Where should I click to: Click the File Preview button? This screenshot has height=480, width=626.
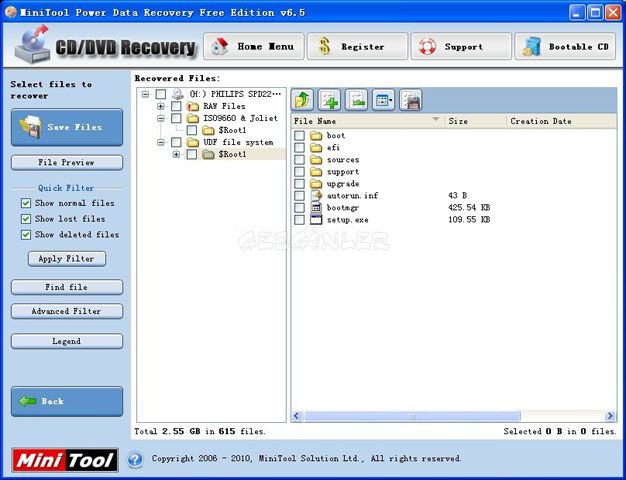click(x=67, y=163)
